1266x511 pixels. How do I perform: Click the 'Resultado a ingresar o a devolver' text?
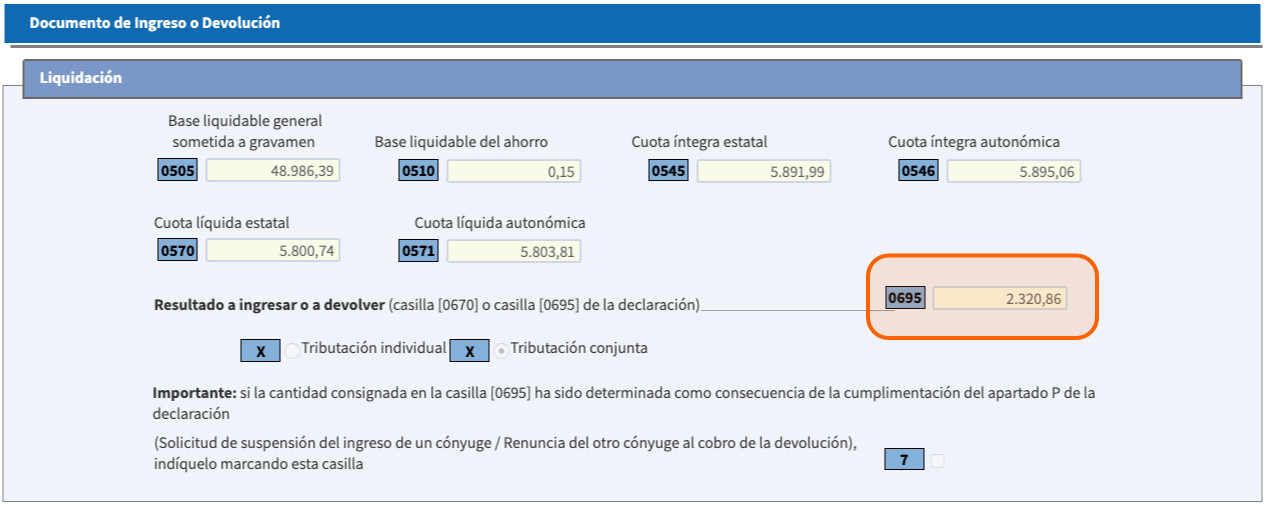click(269, 304)
